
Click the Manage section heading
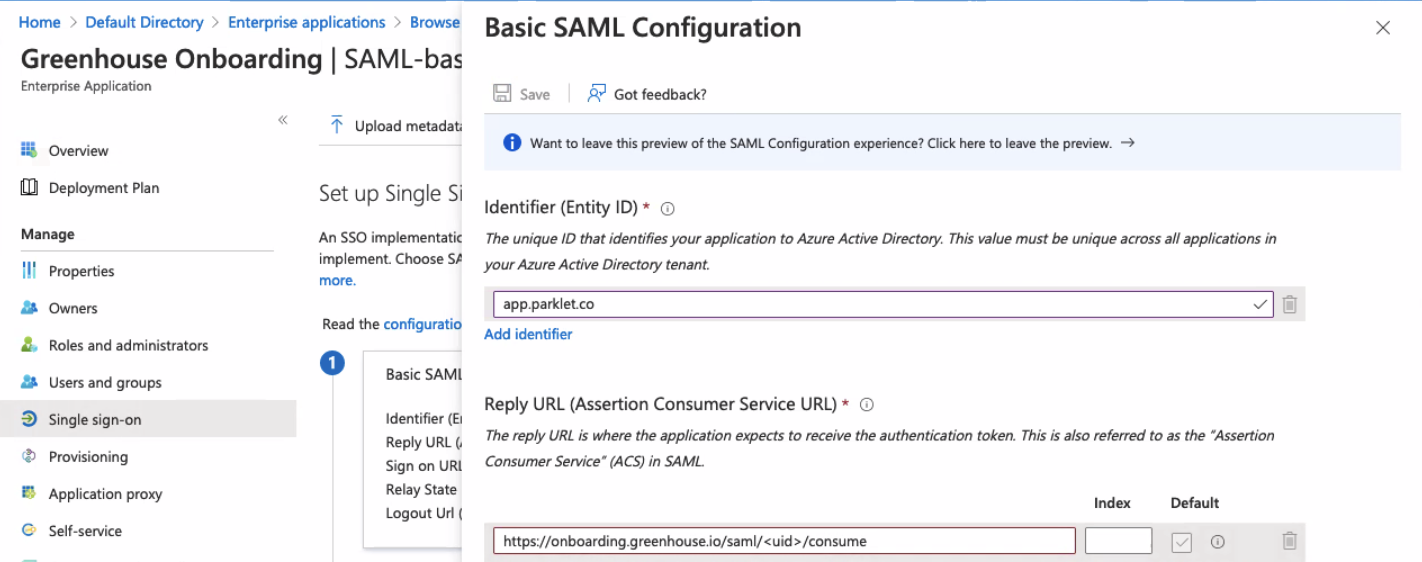(48, 234)
